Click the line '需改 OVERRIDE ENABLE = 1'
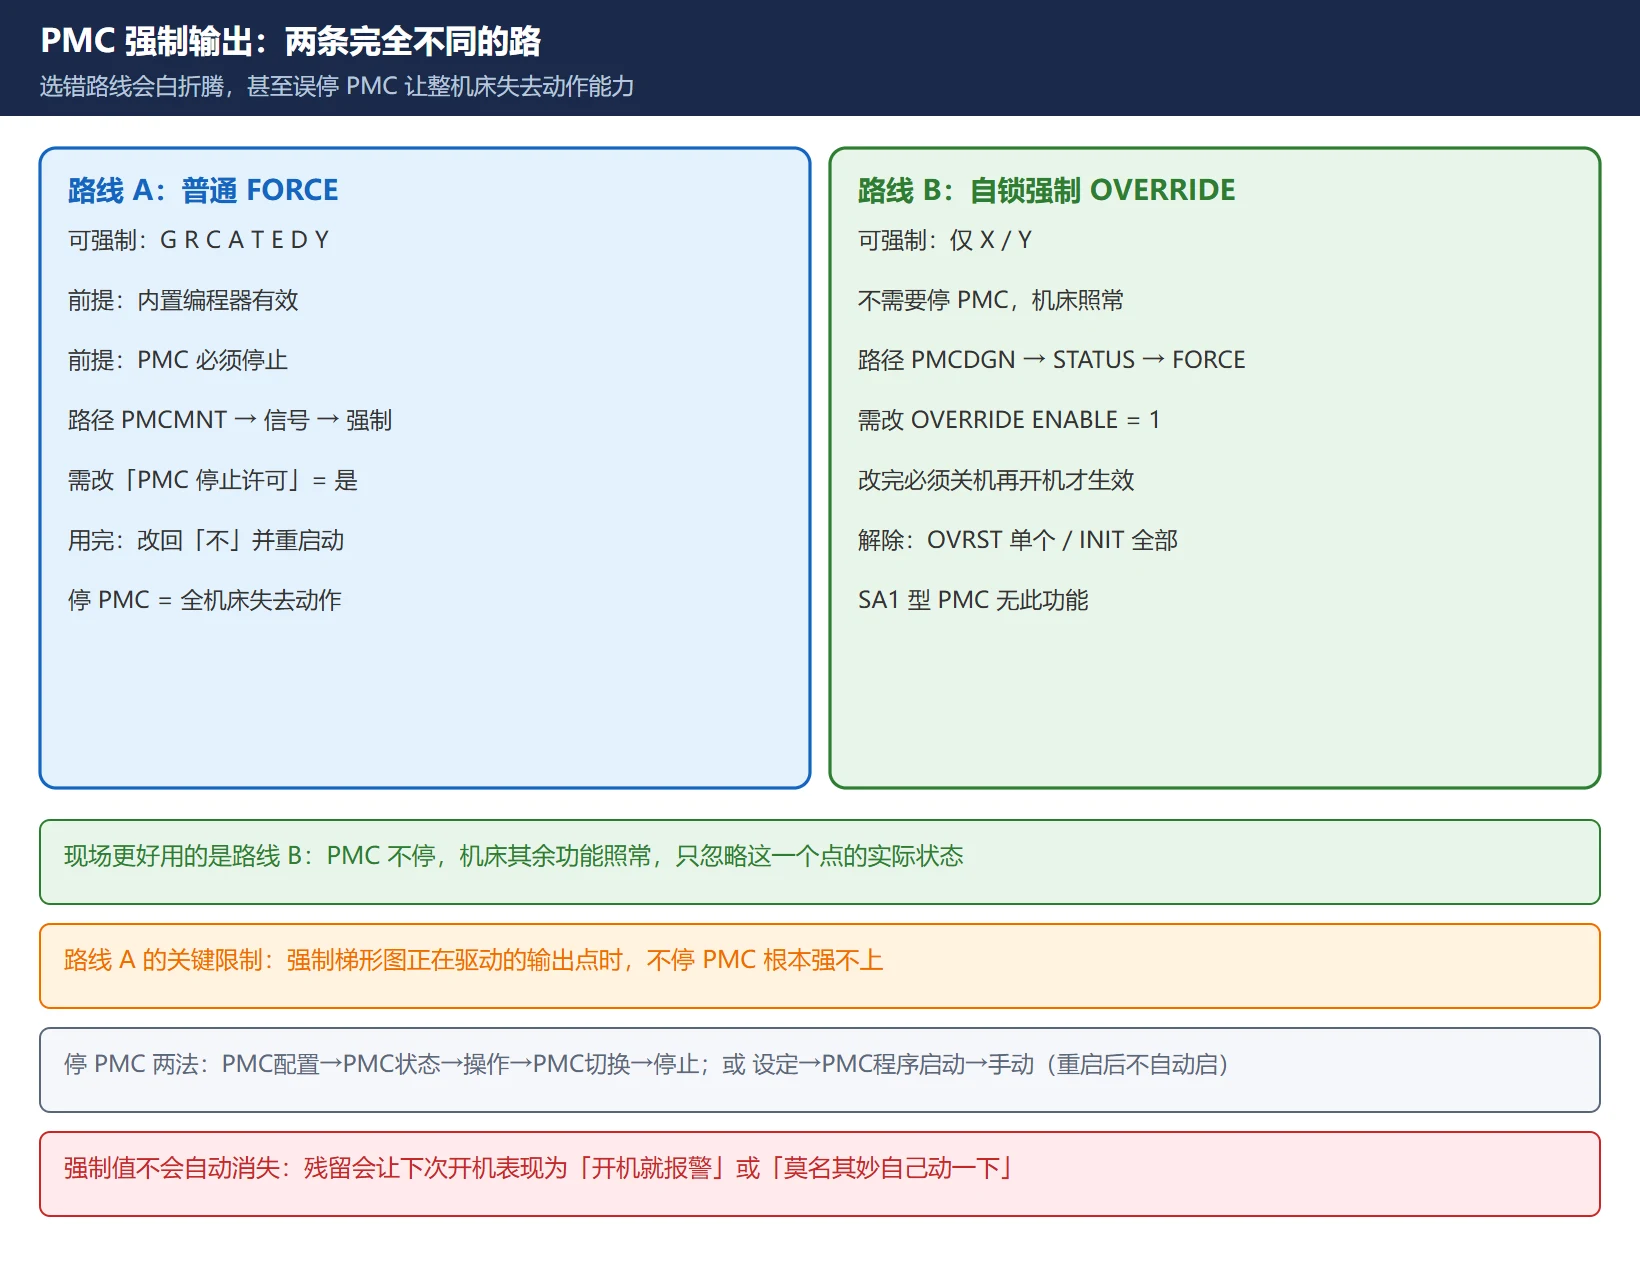Screen dimensions: 1640x1280 point(1009,420)
